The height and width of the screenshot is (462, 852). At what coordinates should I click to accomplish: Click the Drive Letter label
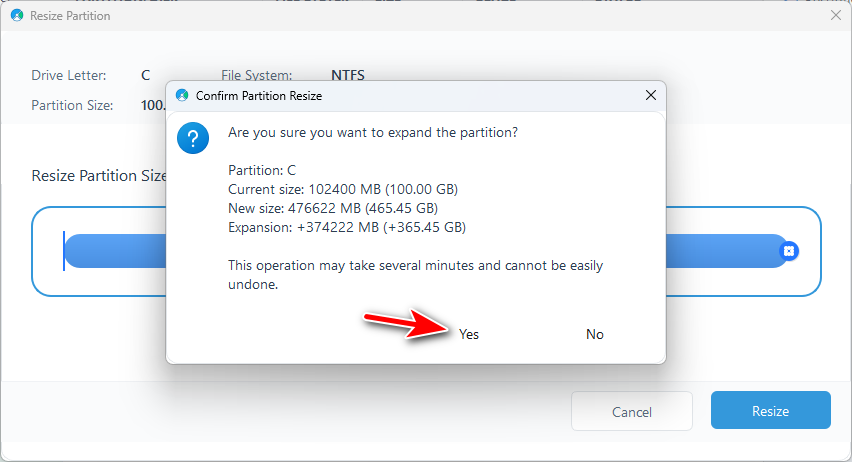pos(68,75)
